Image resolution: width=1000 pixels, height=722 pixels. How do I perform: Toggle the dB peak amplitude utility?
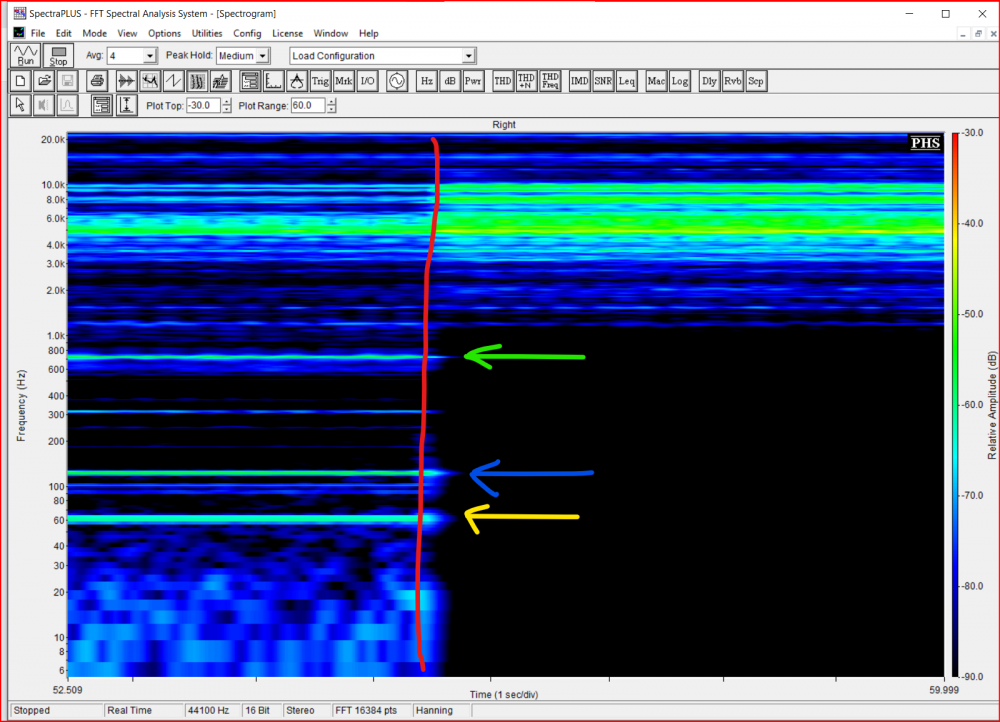pos(450,81)
